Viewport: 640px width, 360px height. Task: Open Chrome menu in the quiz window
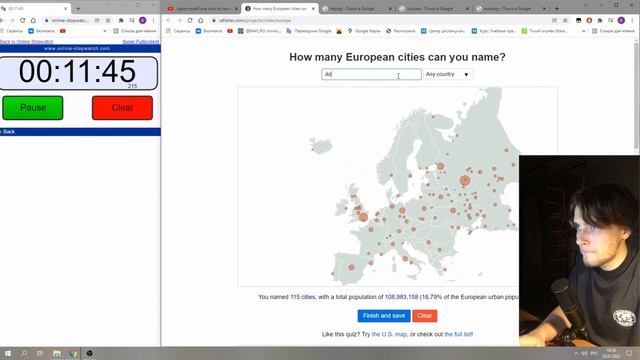tap(632, 20)
